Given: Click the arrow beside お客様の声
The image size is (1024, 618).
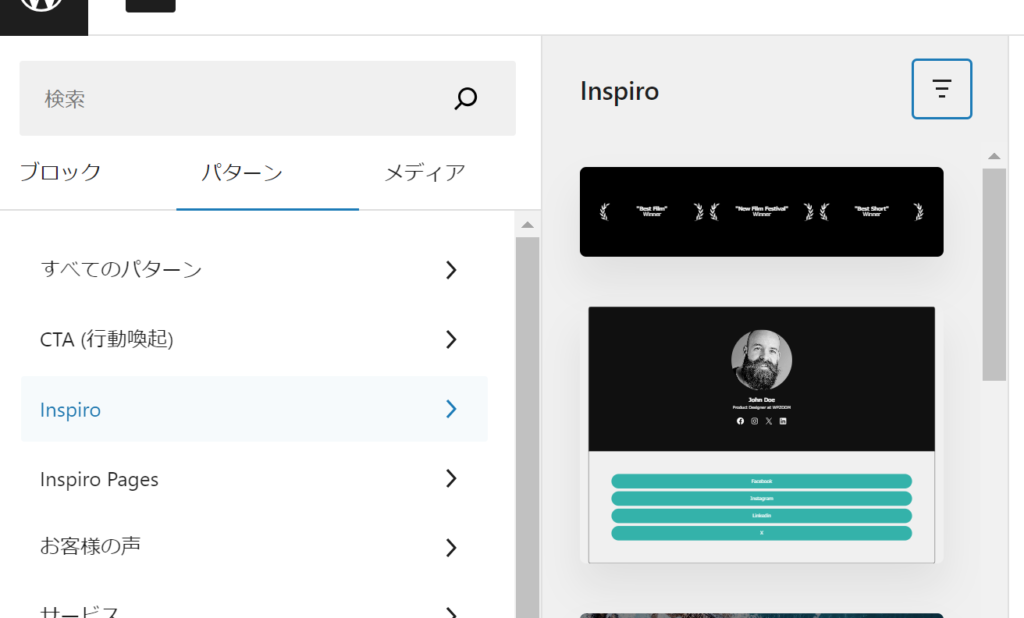Looking at the screenshot, I should (451, 547).
